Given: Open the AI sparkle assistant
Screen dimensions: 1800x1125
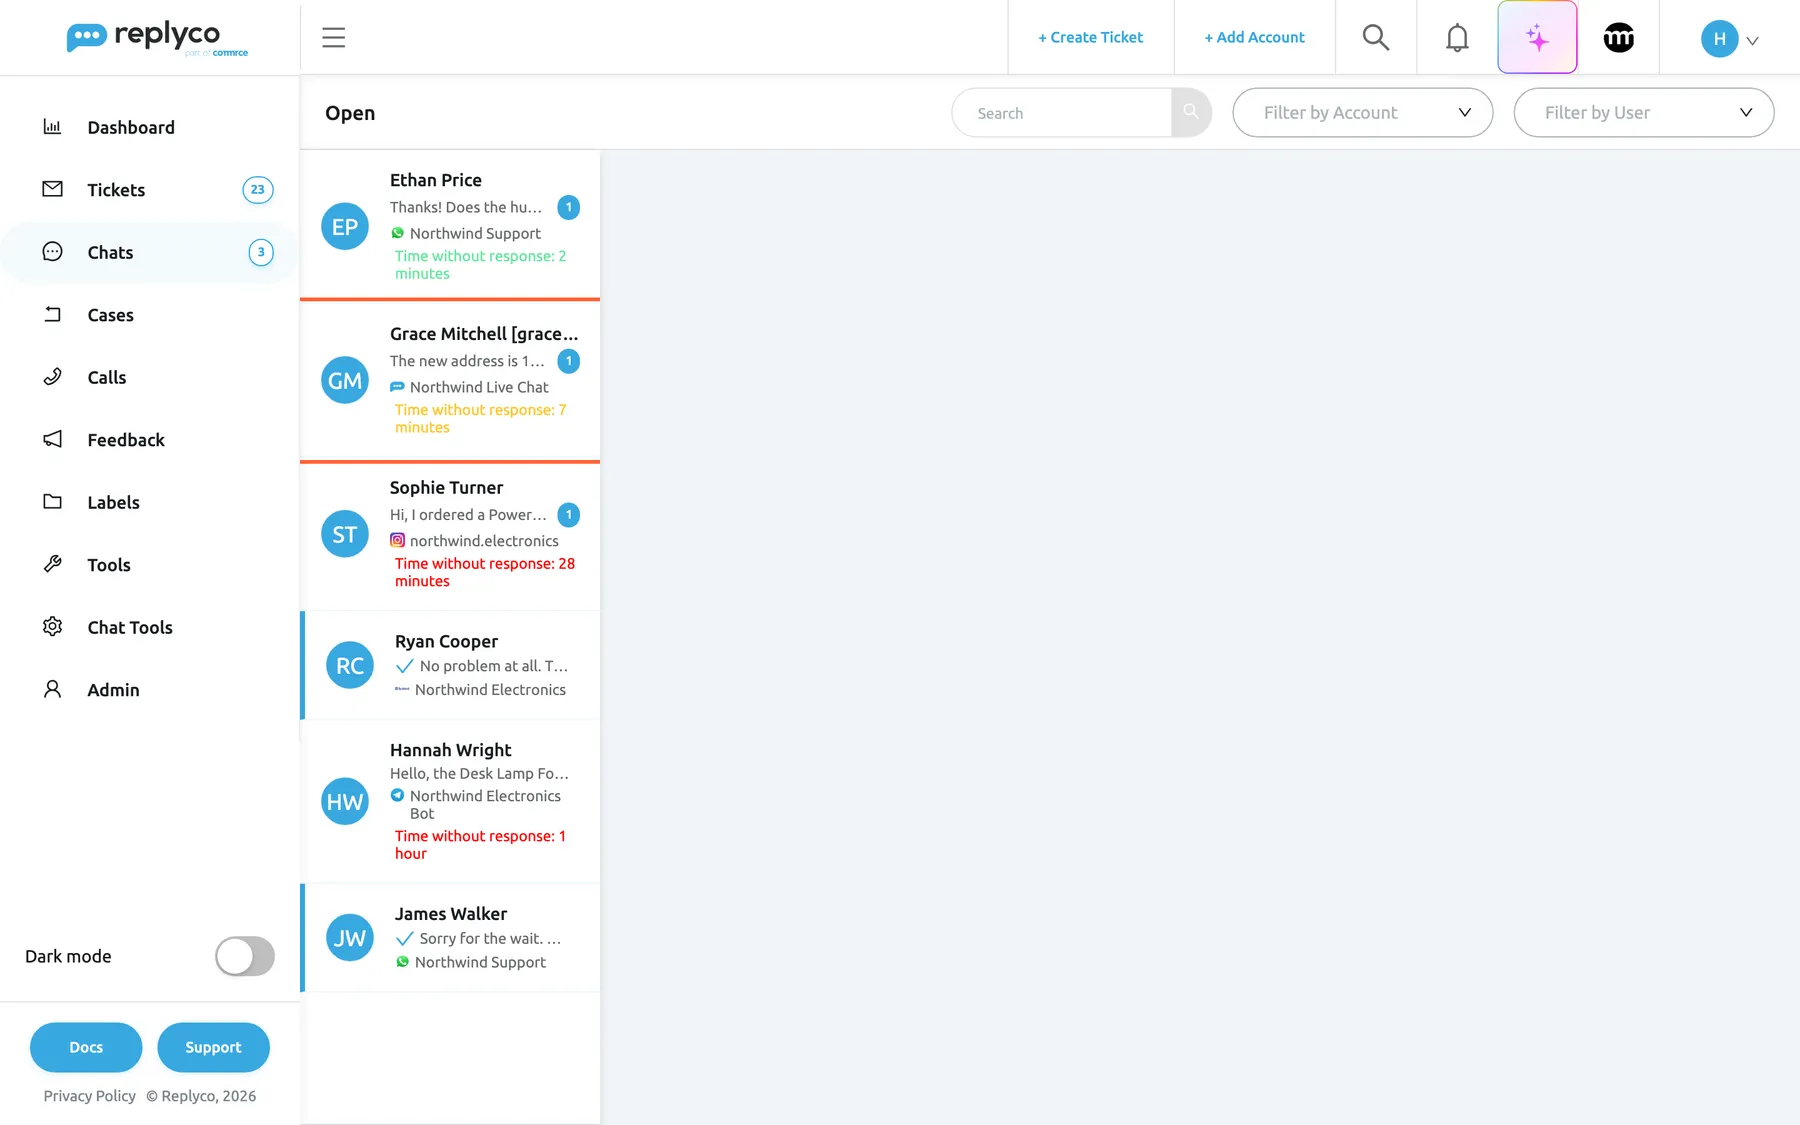Looking at the screenshot, I should pos(1537,38).
